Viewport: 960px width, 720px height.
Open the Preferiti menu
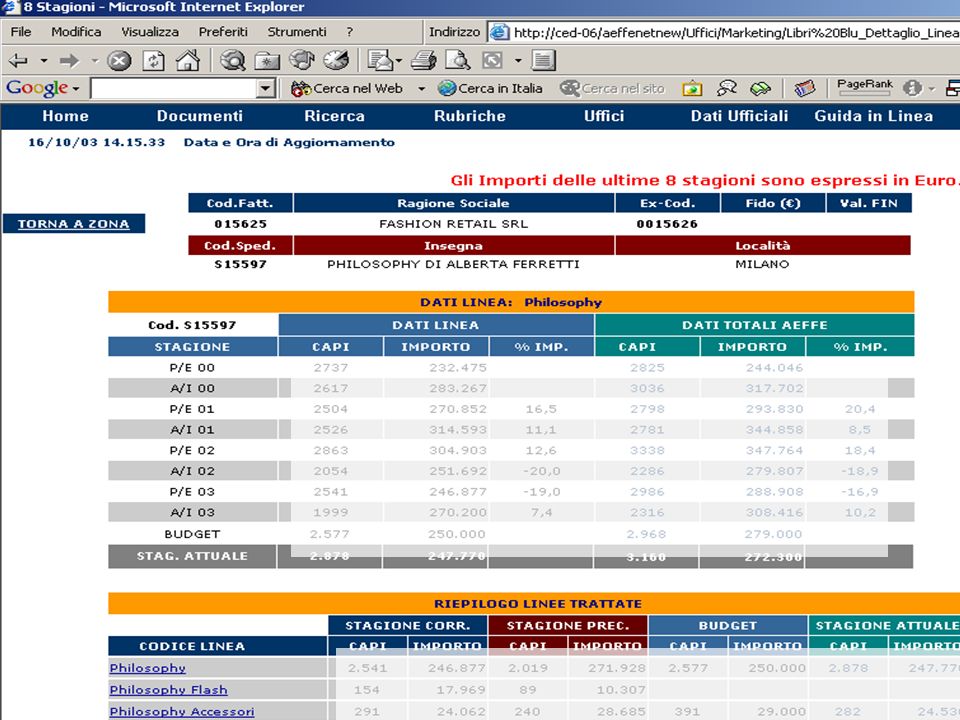[223, 32]
